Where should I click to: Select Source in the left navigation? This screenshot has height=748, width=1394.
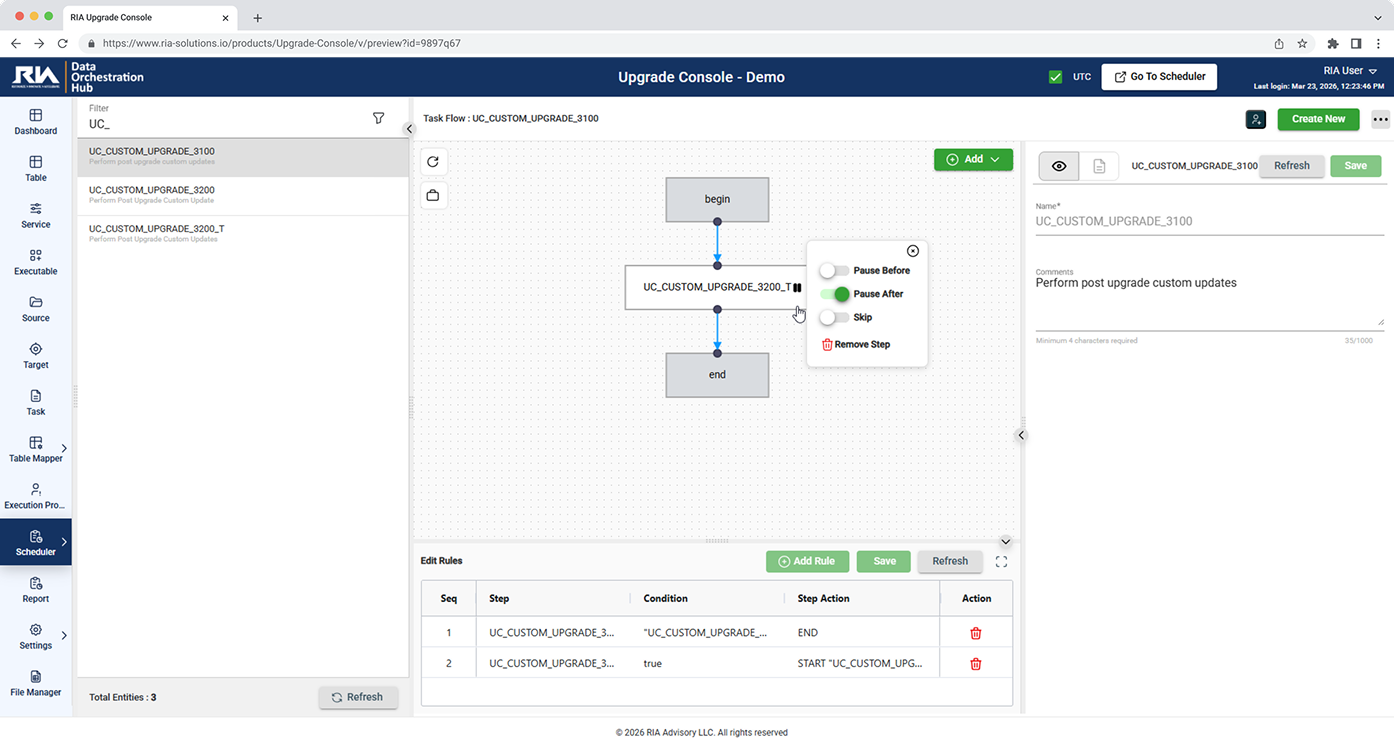pyautogui.click(x=36, y=310)
